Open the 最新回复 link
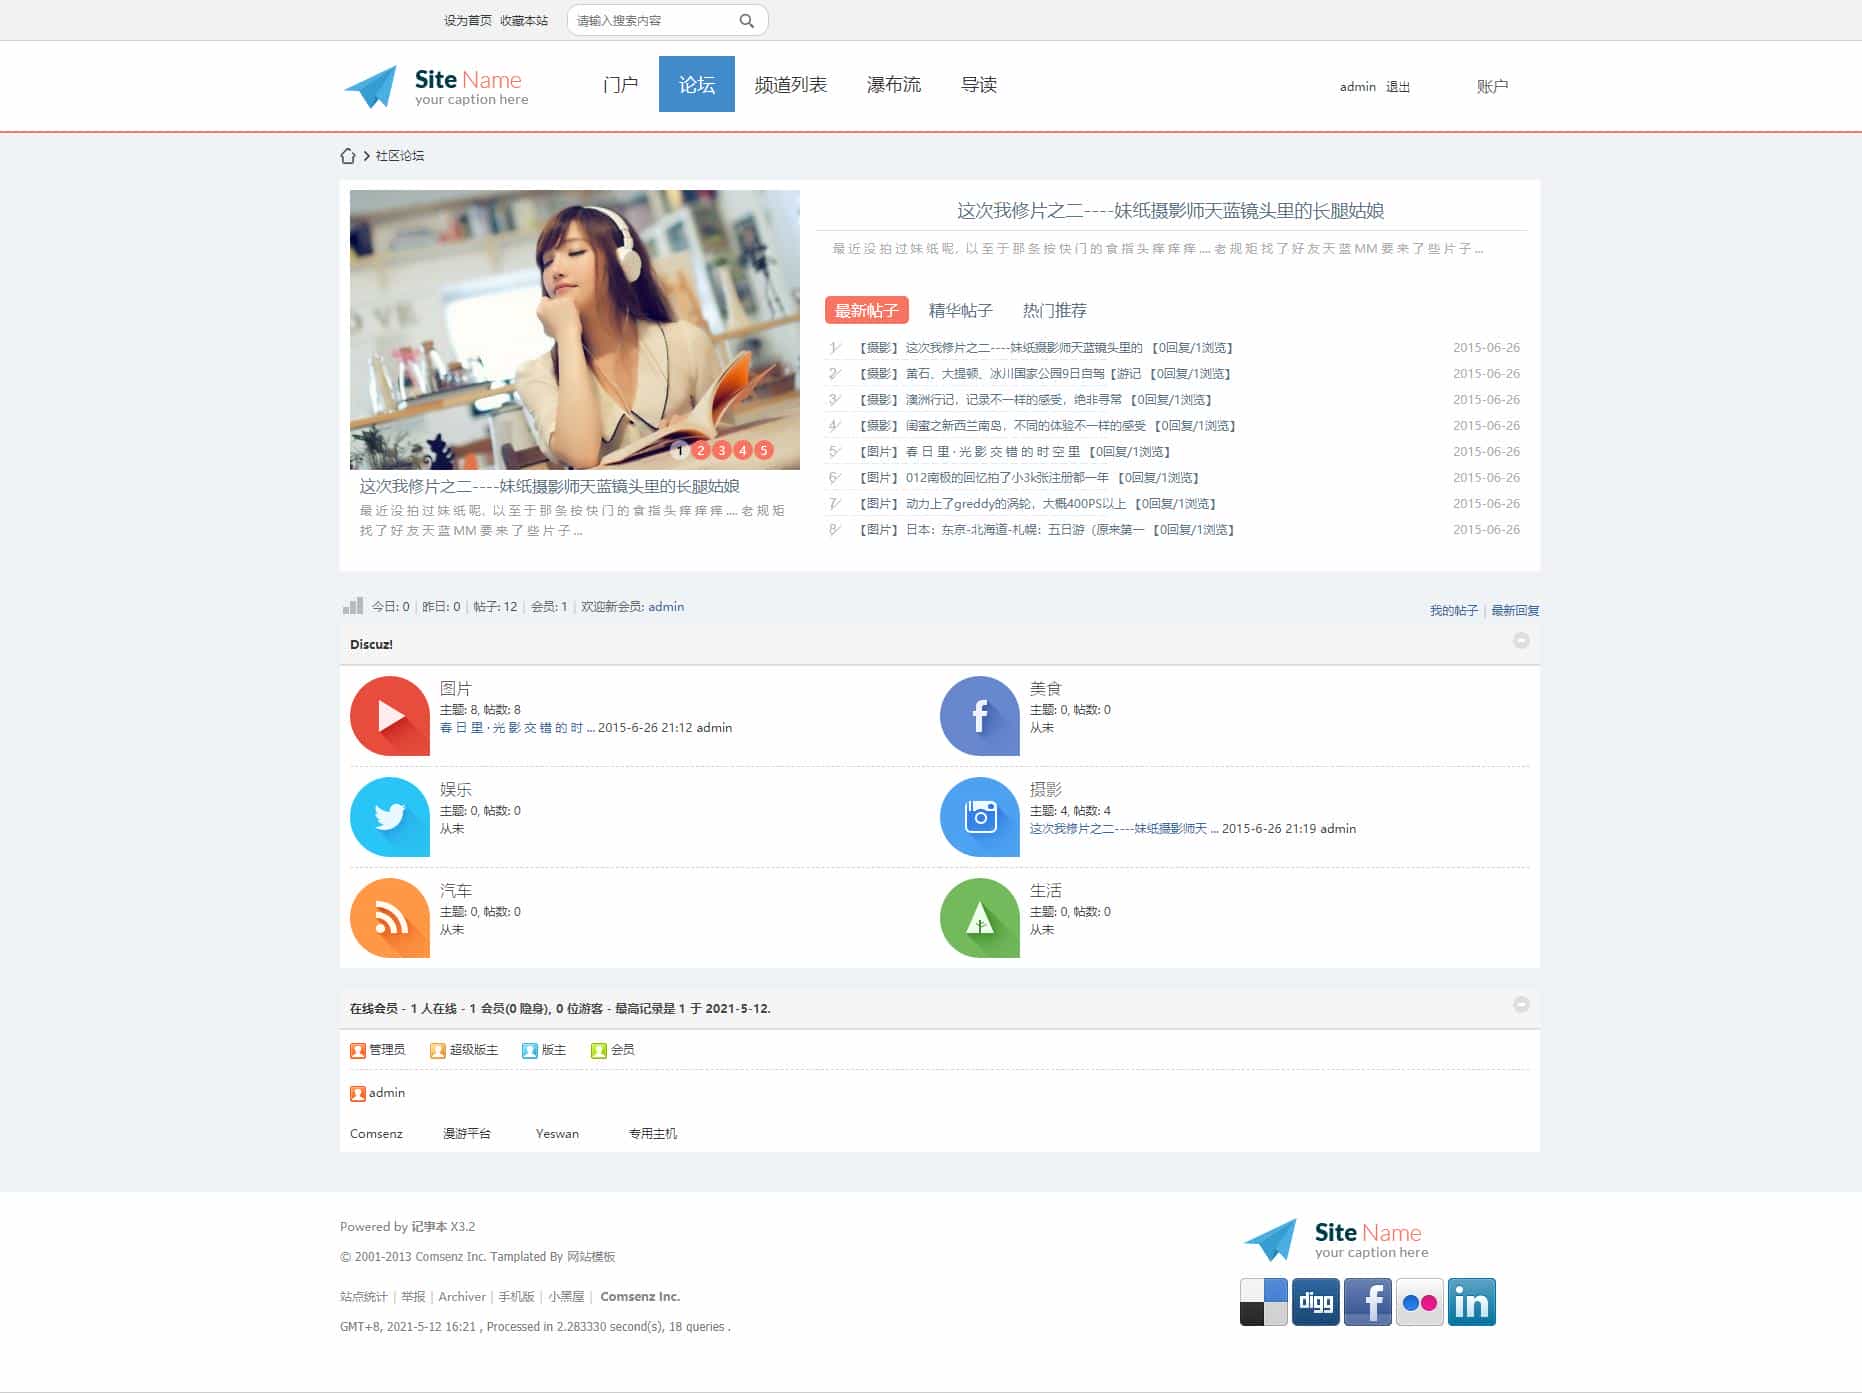The image size is (1862, 1393). 1516,611
